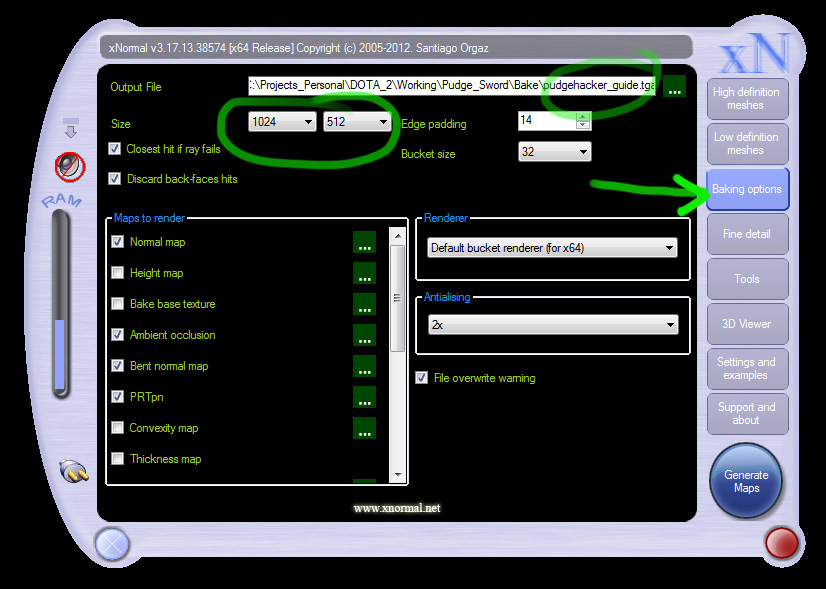This screenshot has width=826, height=589.
Task: Click the xN logo
Action: (x=757, y=53)
